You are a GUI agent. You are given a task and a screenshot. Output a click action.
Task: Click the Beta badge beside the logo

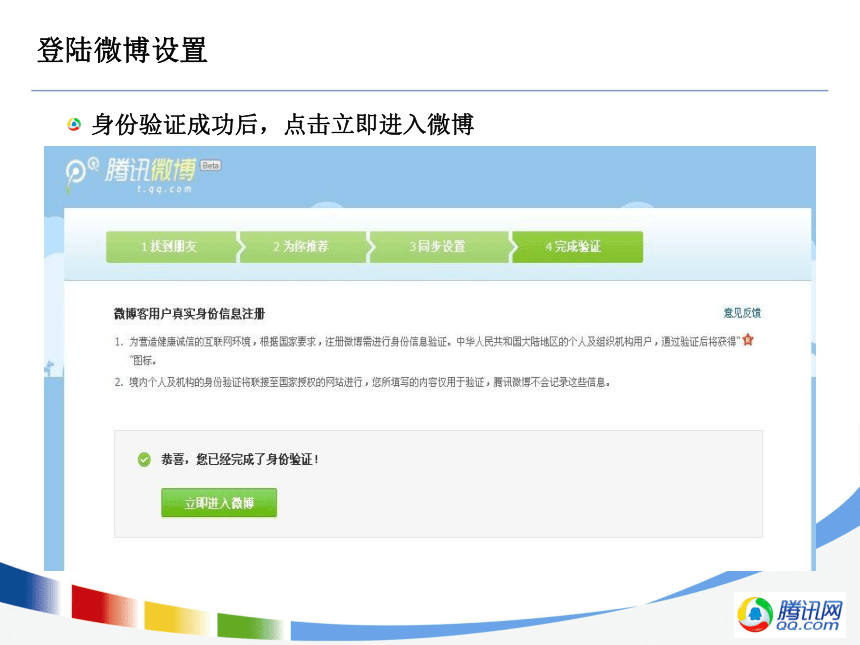(x=211, y=166)
